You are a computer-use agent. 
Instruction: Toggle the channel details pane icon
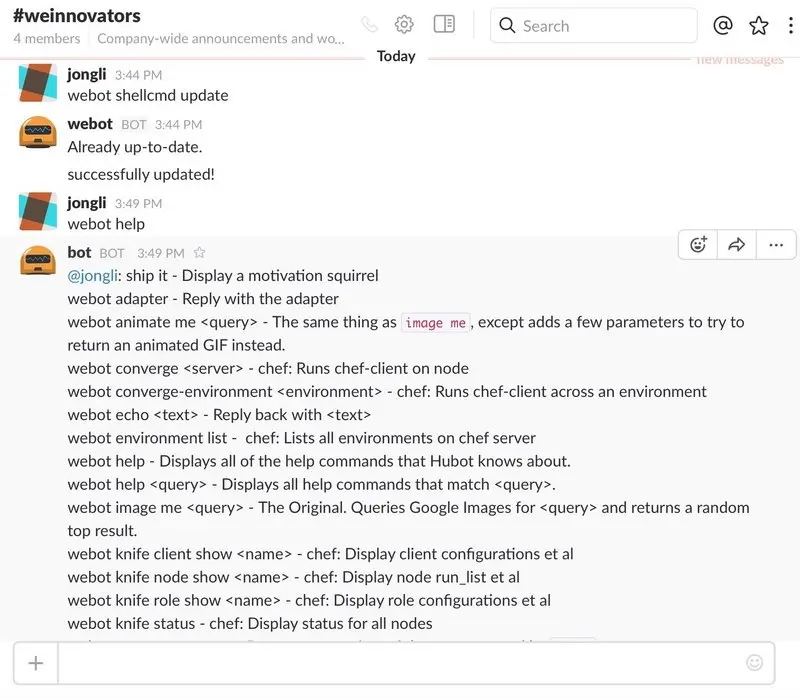click(x=444, y=24)
